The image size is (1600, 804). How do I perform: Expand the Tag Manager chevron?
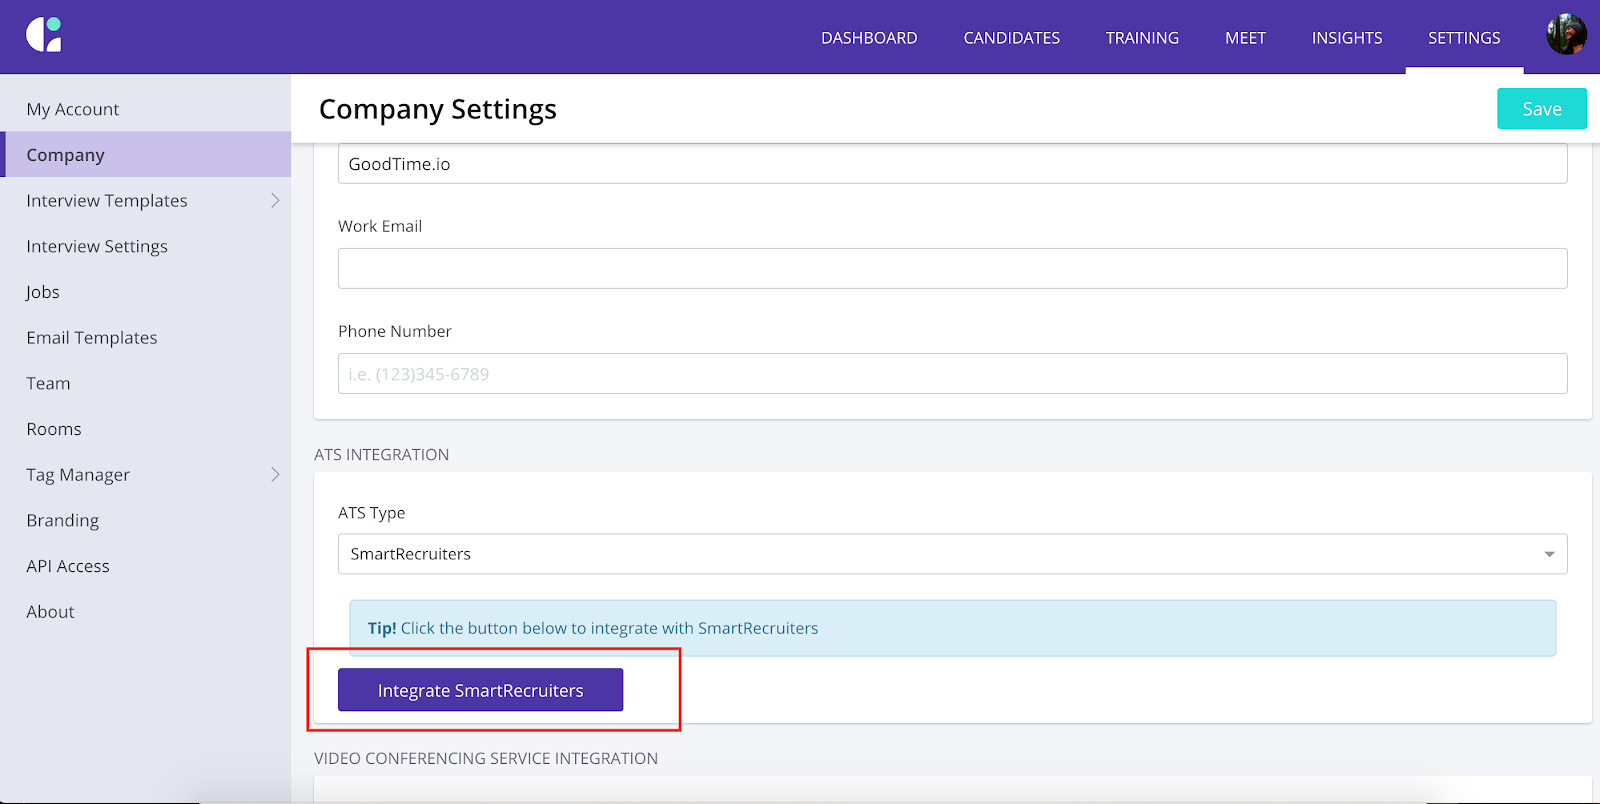tap(275, 475)
